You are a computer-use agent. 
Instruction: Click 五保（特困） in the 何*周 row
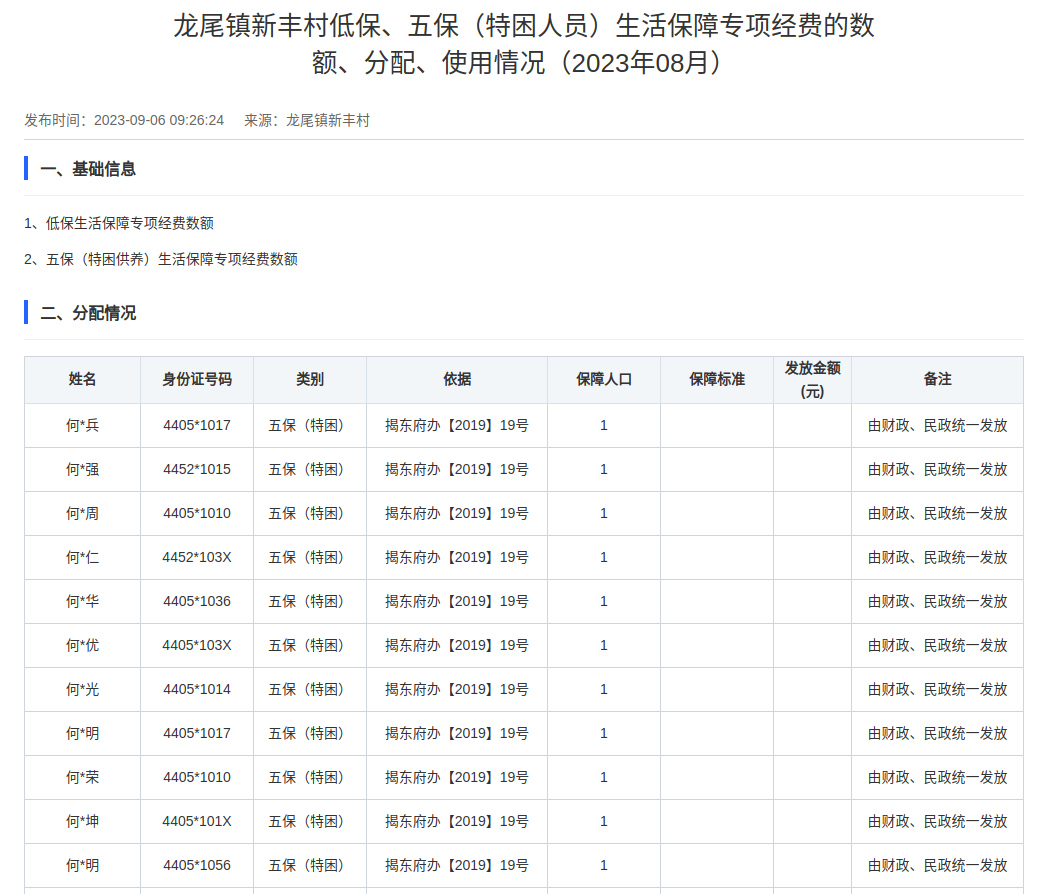310,513
